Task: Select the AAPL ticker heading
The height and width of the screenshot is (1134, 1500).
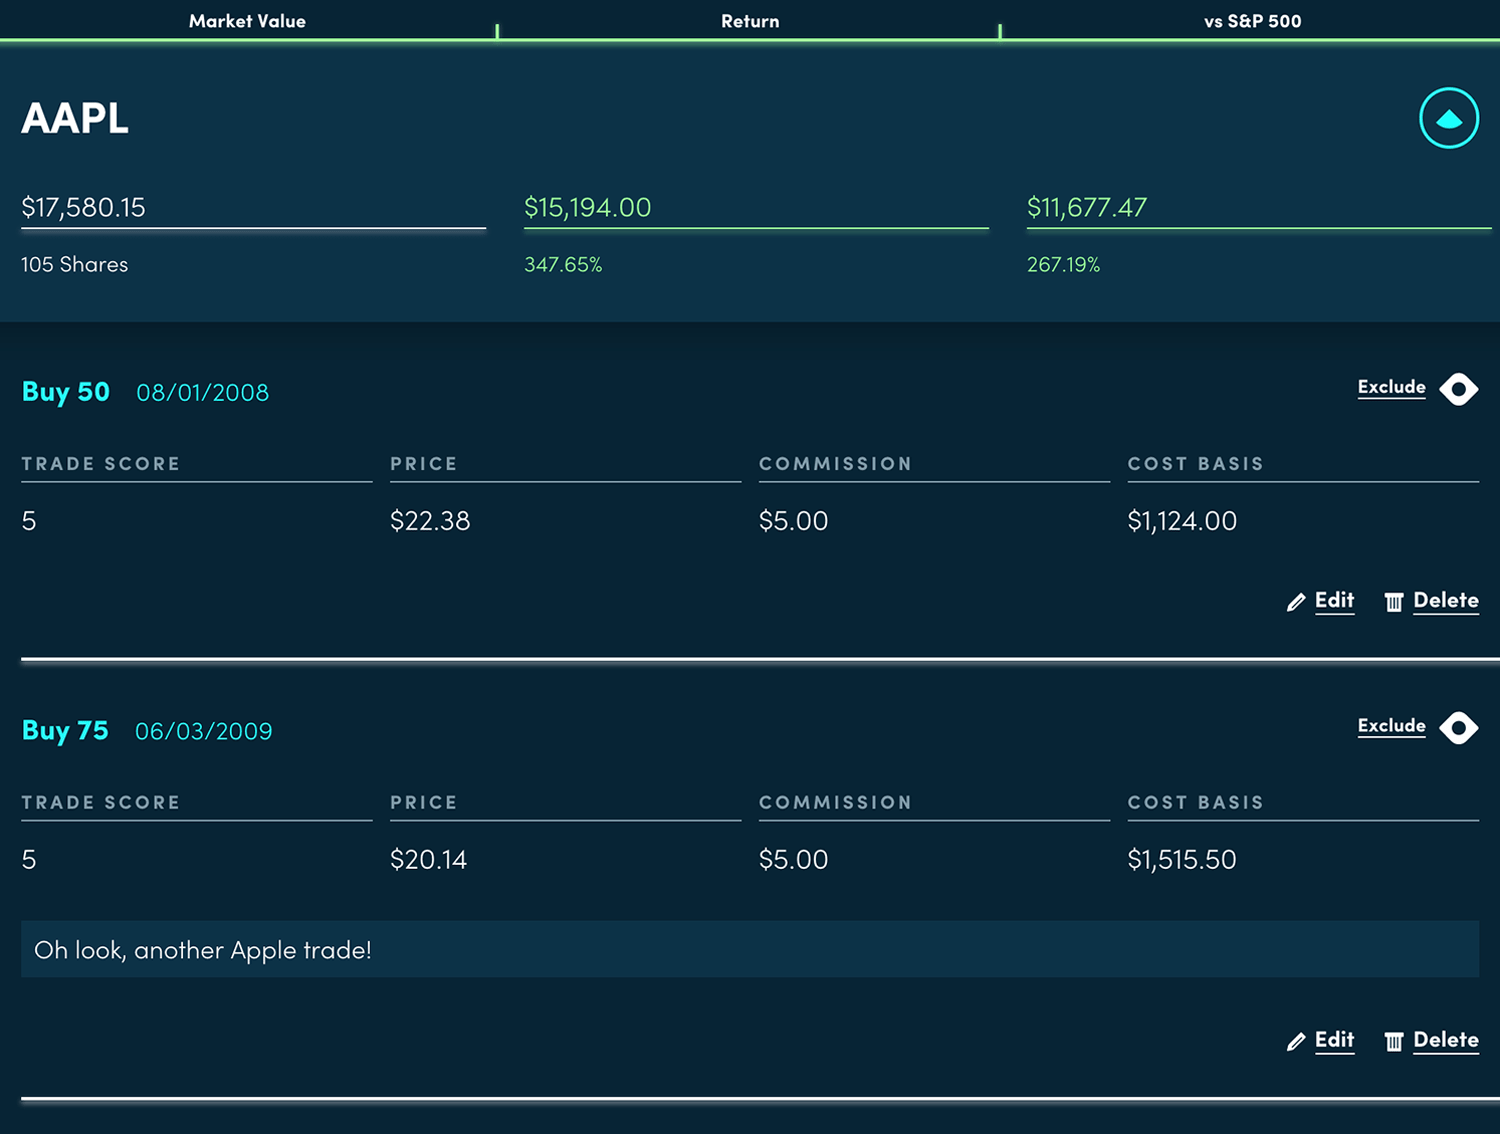Action: click(x=75, y=118)
